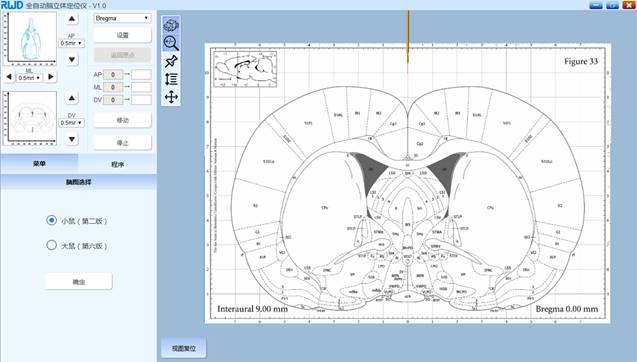Screen dimensions: 637x362
Task: Click the AP target input field
Action: pyautogui.click(x=141, y=74)
